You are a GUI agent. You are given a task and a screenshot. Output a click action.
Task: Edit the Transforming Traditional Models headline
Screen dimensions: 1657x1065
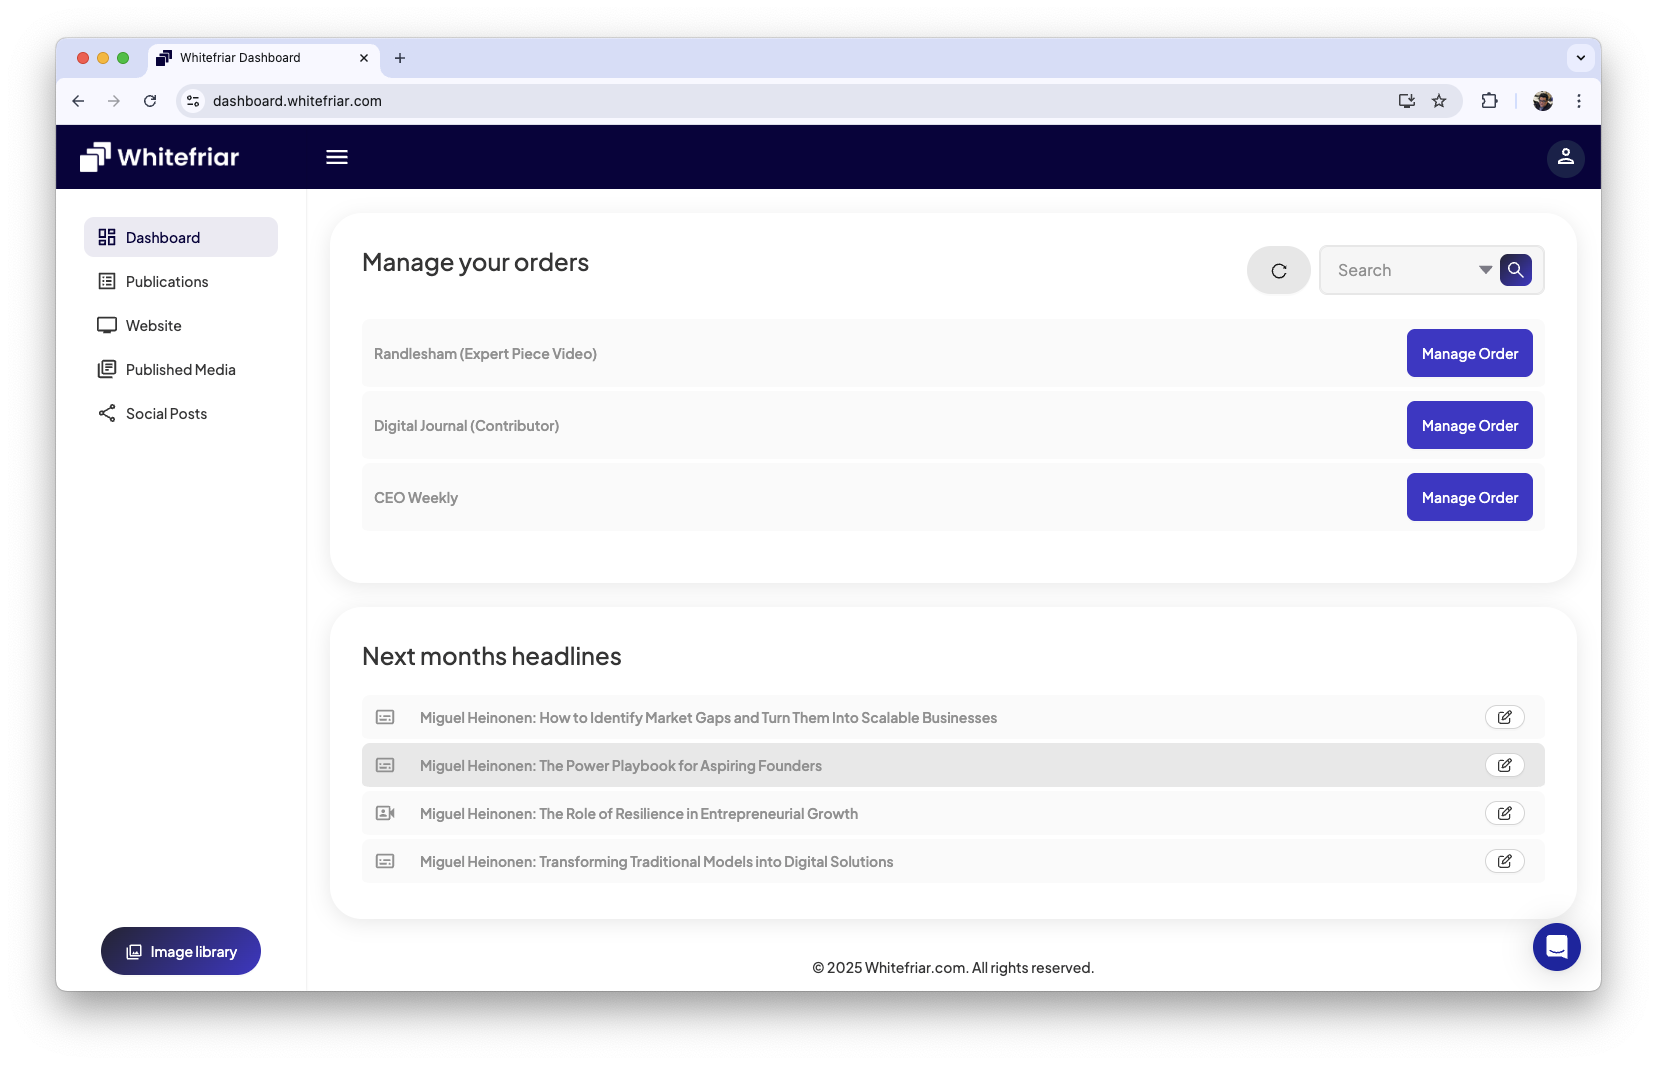1504,862
